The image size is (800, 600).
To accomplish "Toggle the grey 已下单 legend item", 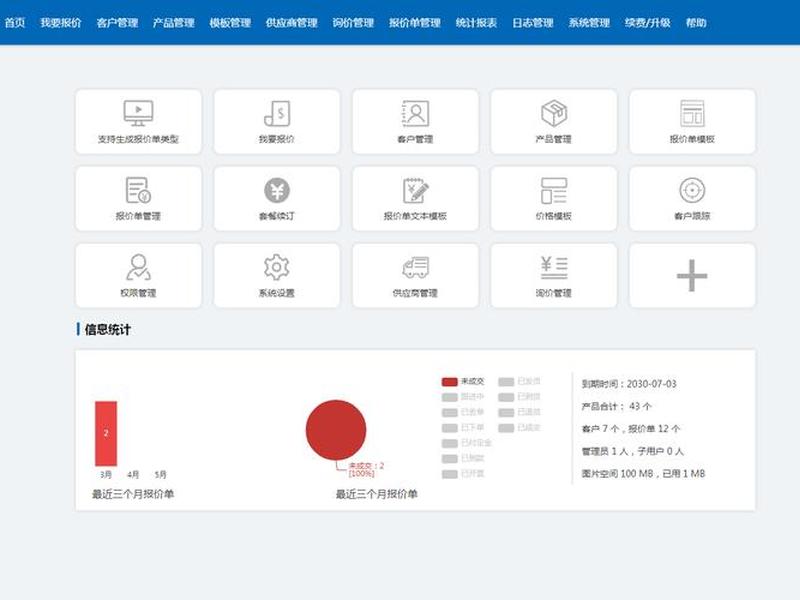I will (463, 428).
